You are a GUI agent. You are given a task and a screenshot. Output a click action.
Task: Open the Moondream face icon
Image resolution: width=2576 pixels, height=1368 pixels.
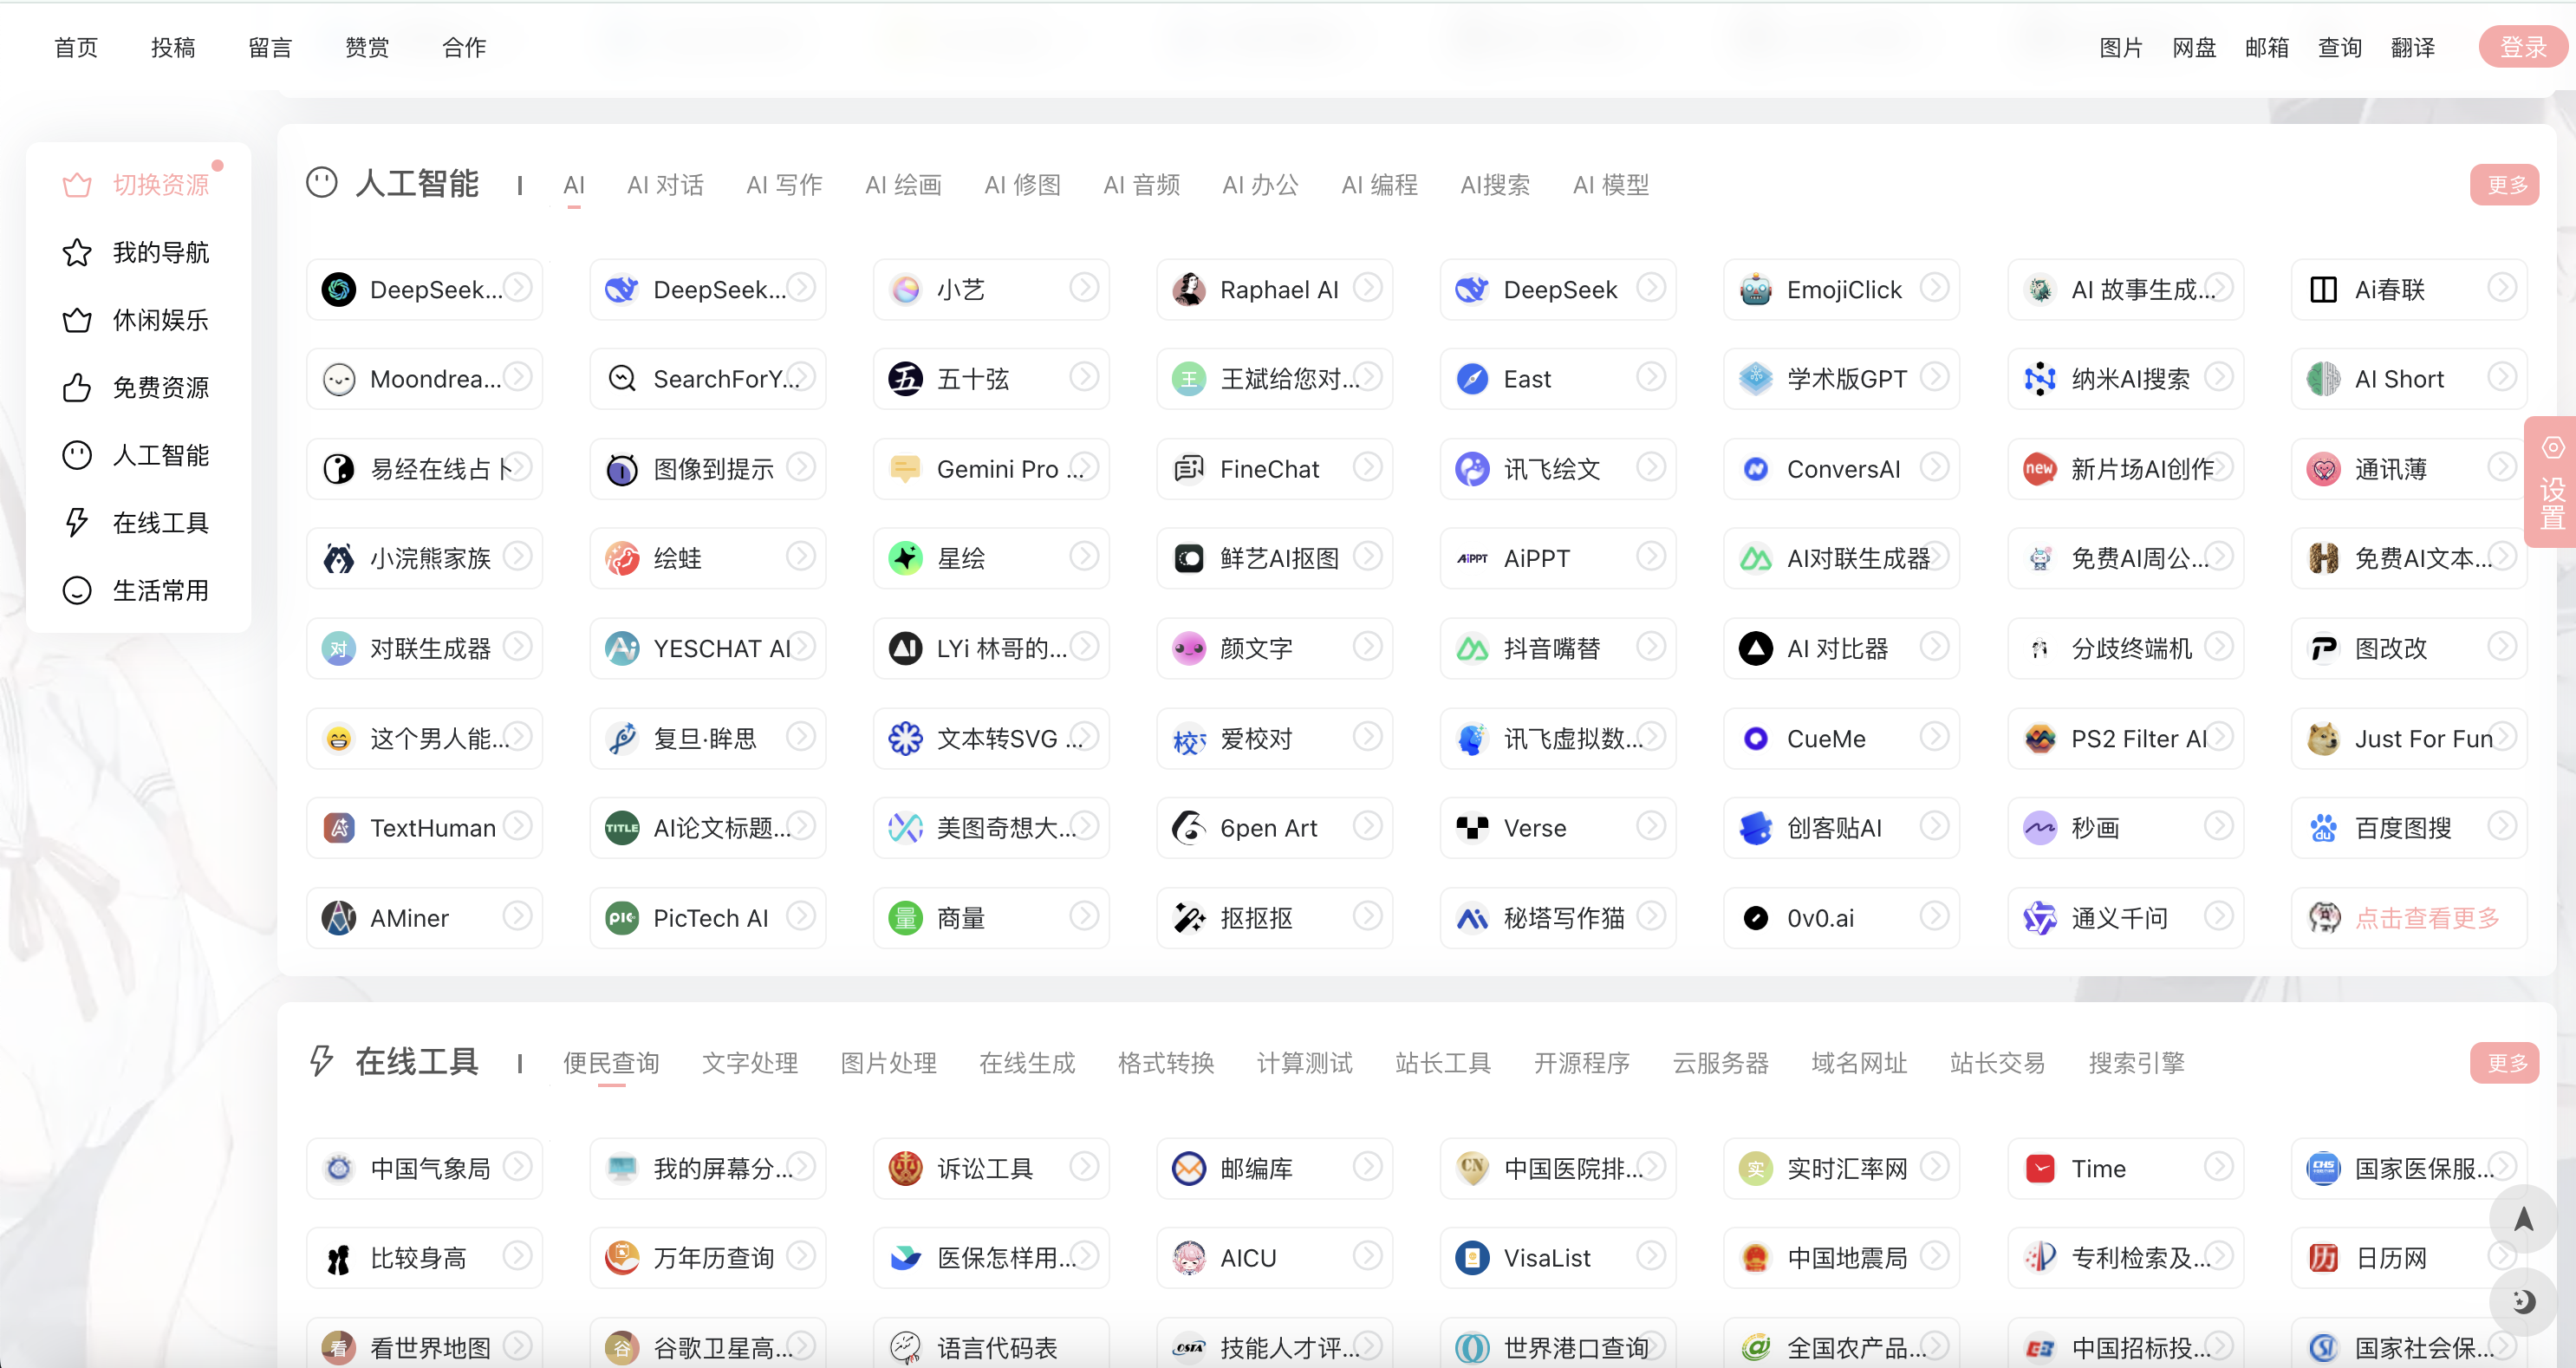(x=339, y=379)
